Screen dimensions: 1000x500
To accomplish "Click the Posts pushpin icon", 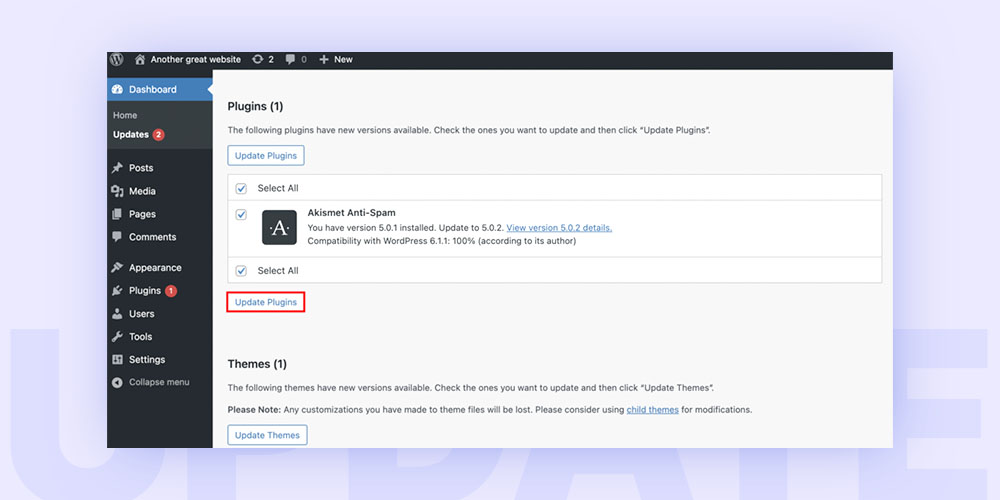I will 117,168.
